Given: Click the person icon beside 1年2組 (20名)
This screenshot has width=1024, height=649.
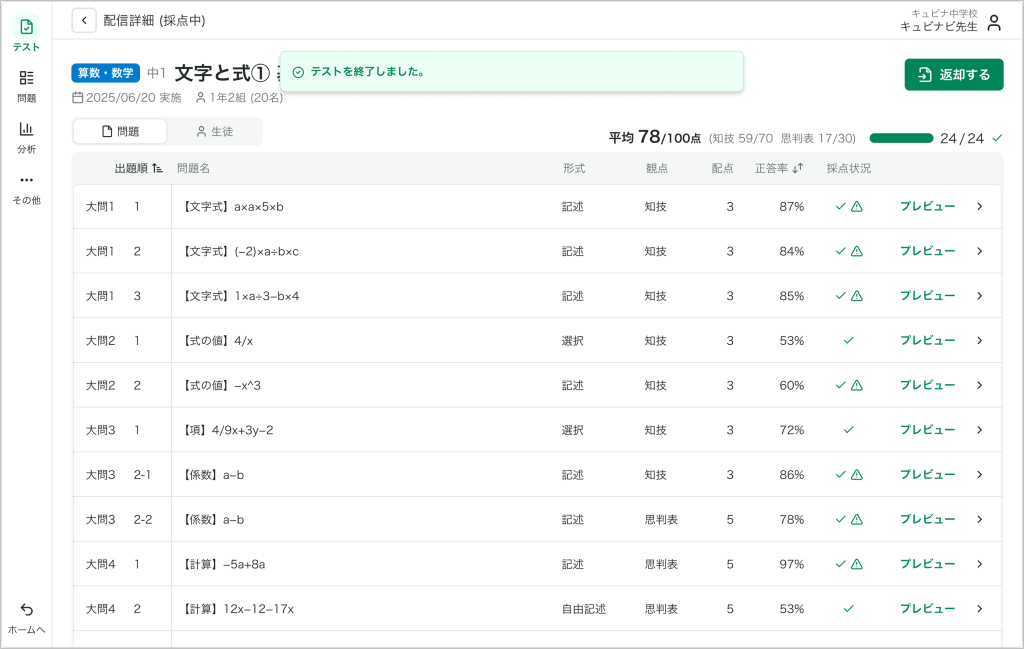Looking at the screenshot, I should point(201,98).
